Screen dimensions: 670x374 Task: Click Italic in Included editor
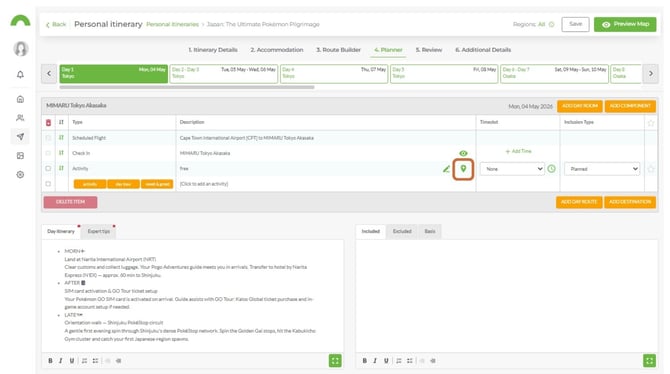(375, 361)
